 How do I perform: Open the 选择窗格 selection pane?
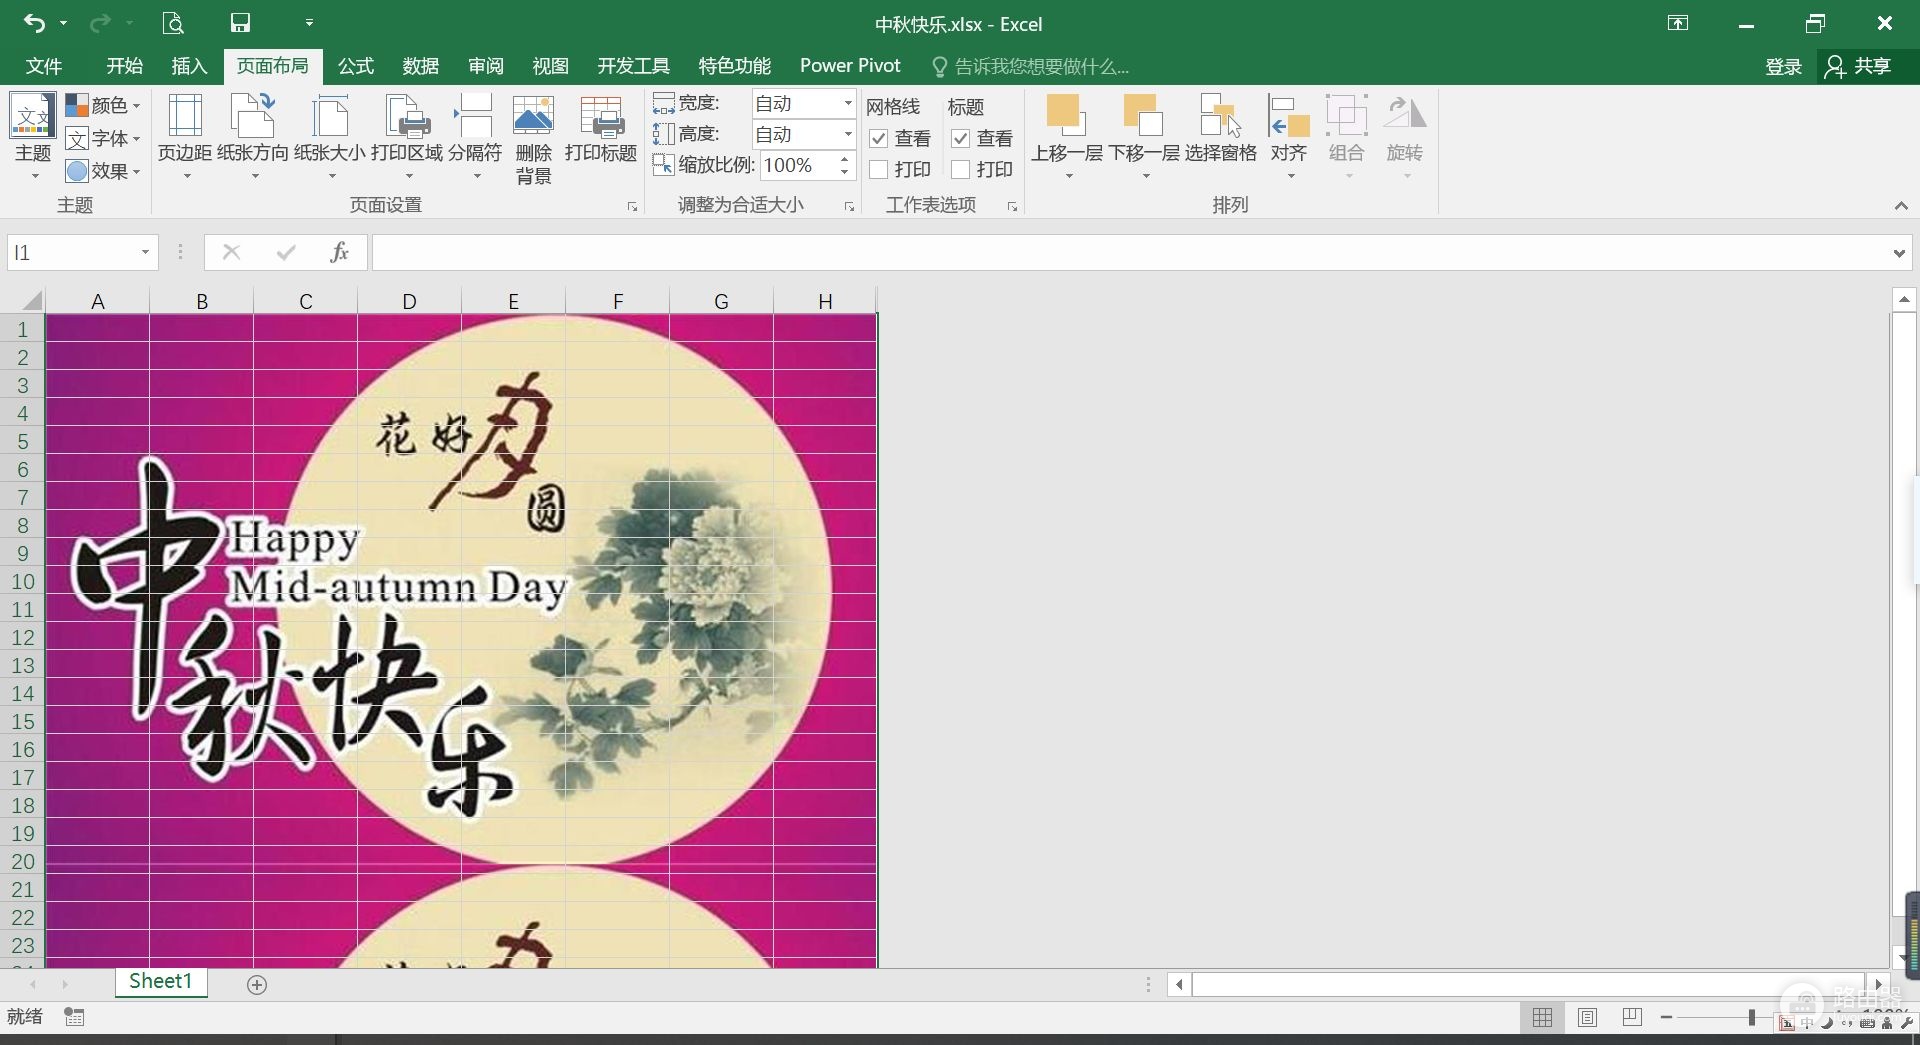1221,130
